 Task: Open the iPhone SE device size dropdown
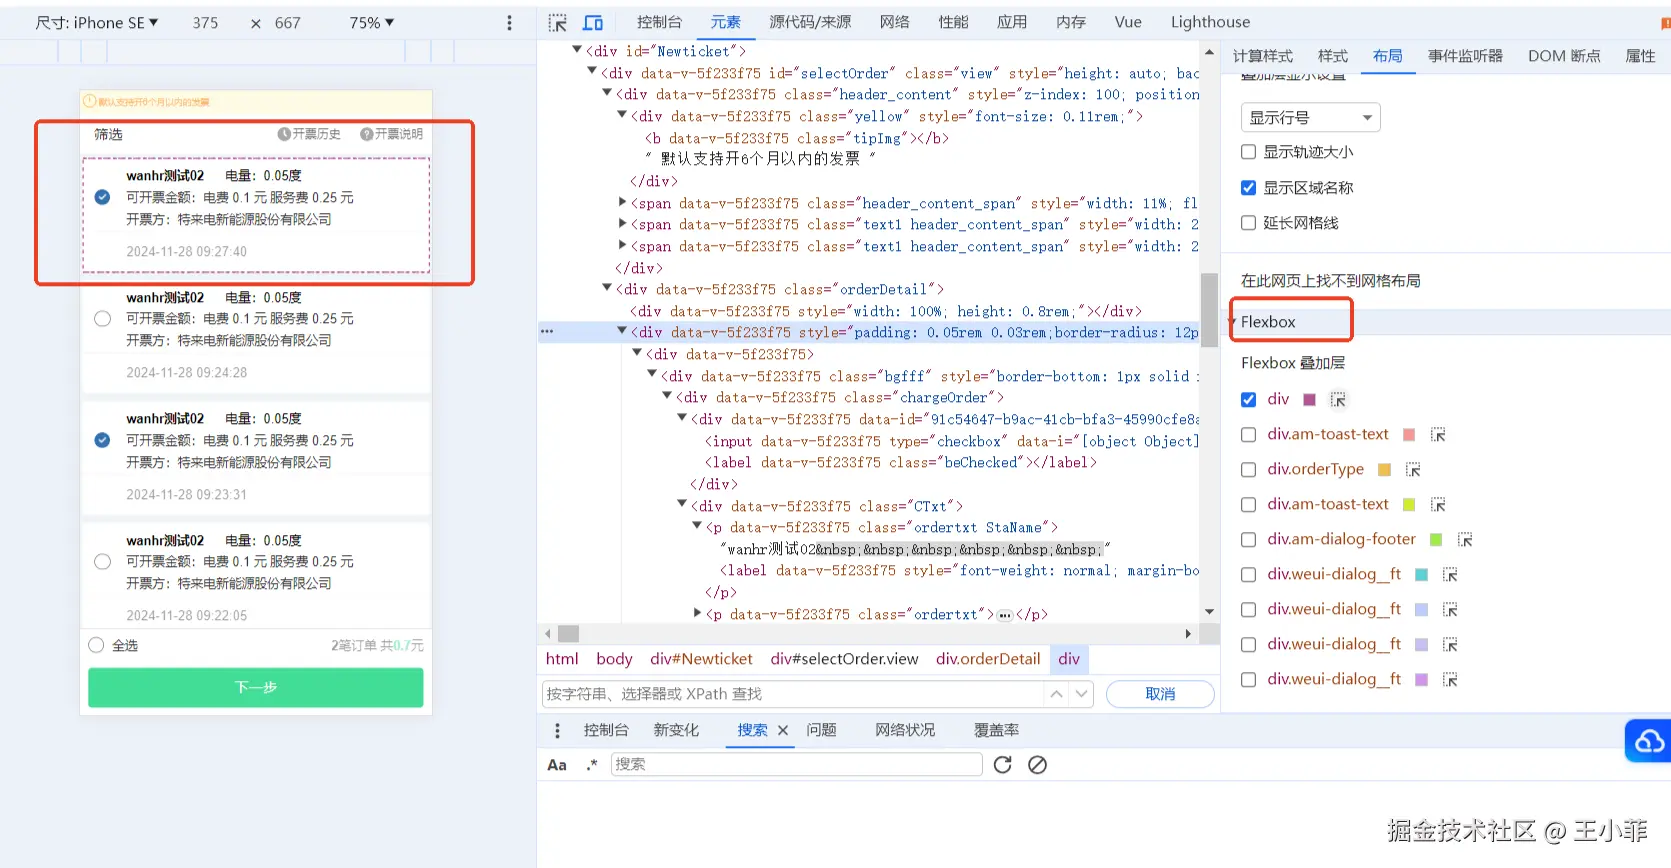(97, 22)
